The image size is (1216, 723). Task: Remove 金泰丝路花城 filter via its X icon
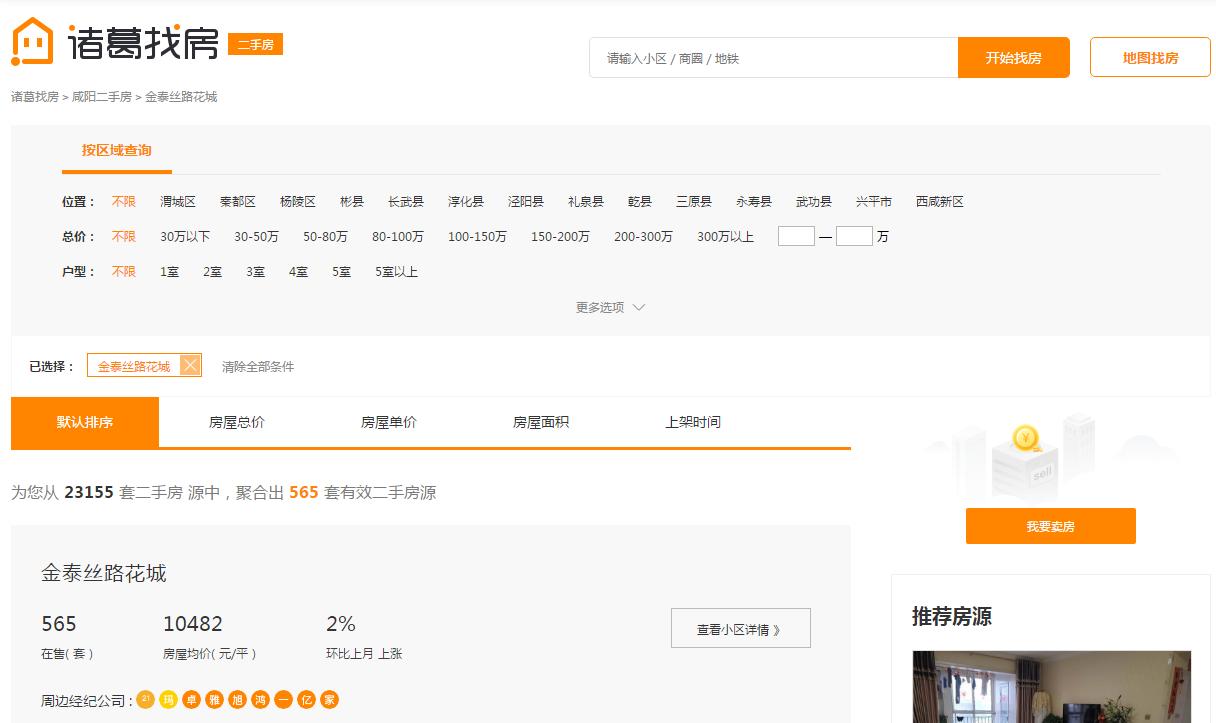coord(189,365)
